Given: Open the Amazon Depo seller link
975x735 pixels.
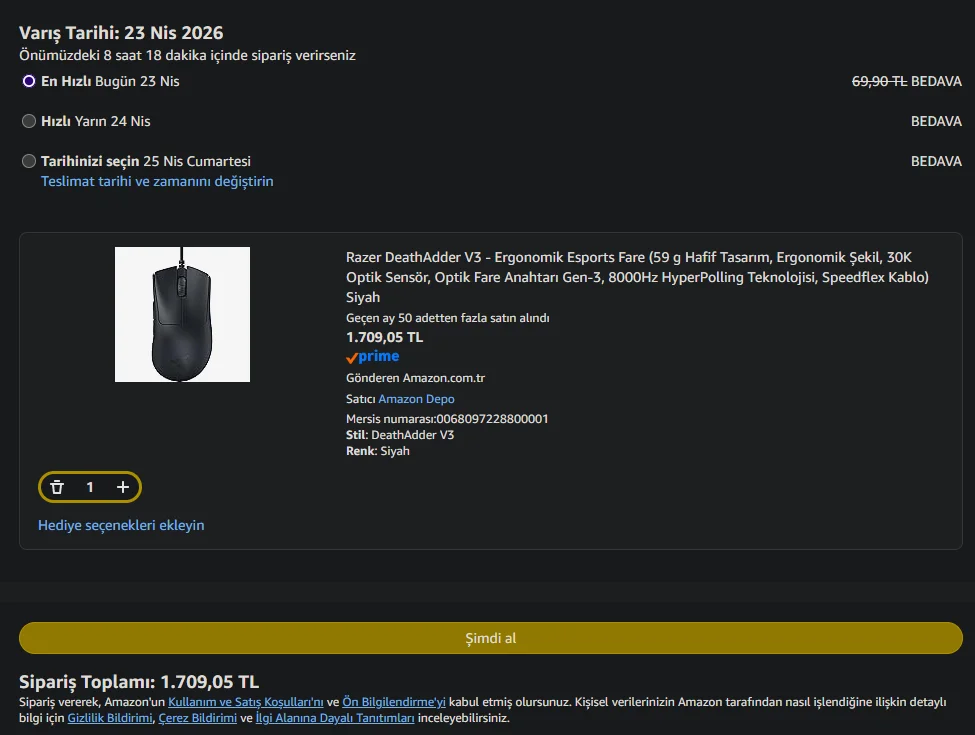Looking at the screenshot, I should (x=416, y=399).
